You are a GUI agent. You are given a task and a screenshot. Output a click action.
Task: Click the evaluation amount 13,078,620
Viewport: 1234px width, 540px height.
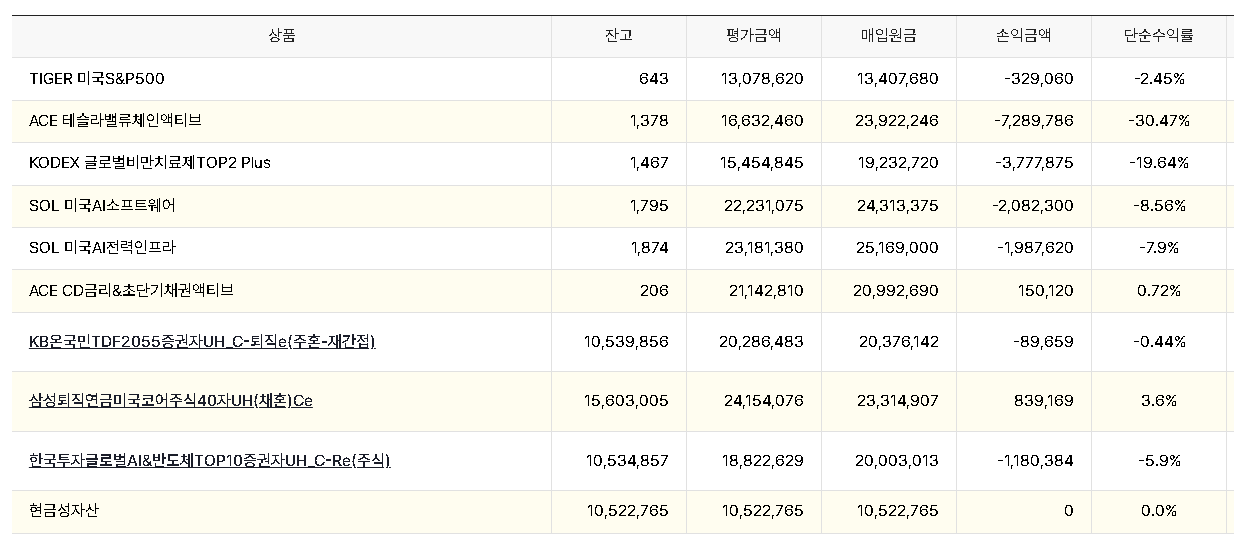(x=762, y=78)
